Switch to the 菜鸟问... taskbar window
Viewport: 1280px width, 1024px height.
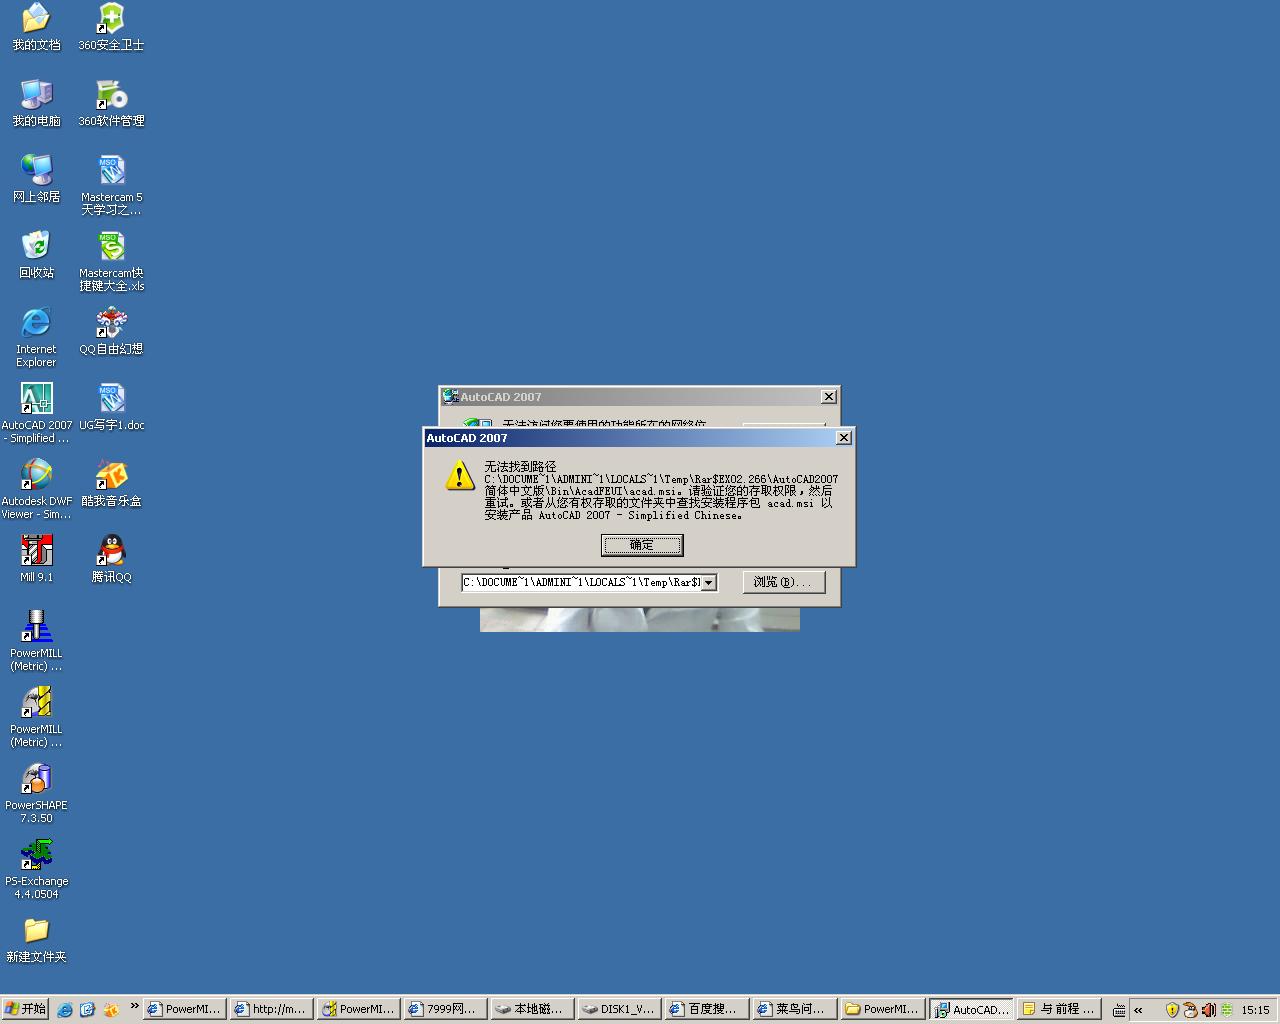tap(795, 1009)
